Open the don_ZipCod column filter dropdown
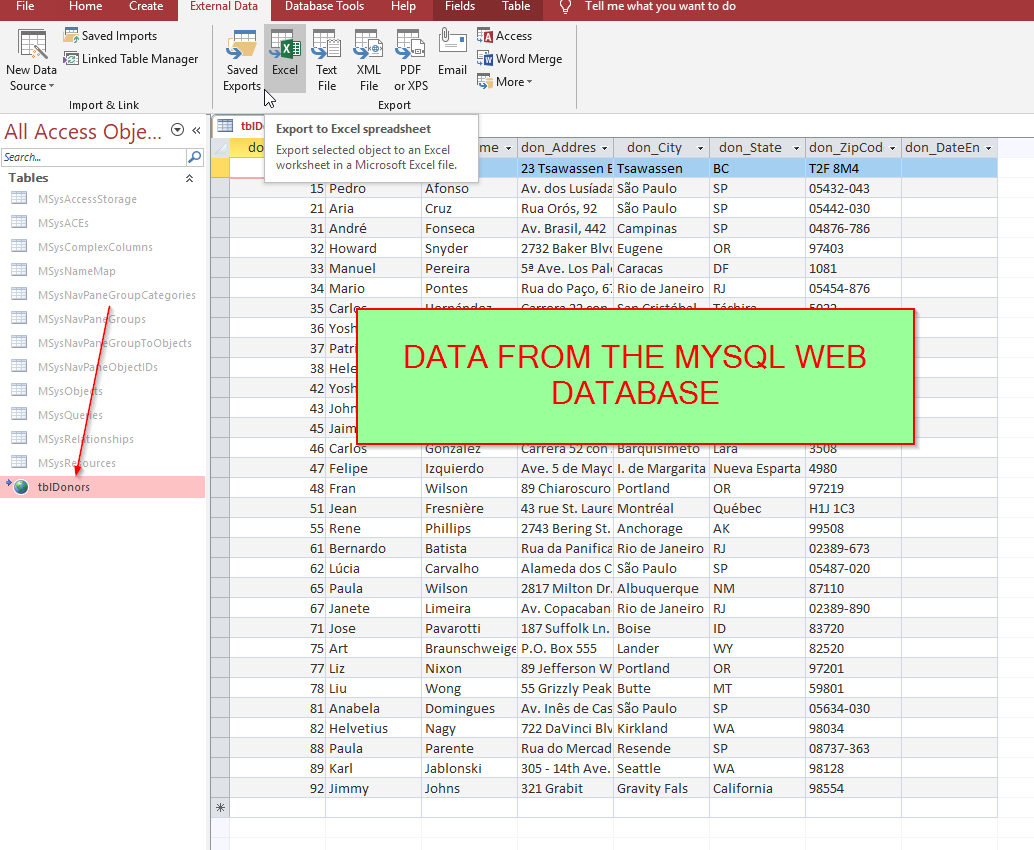Screen dimensions: 1034x850 (892, 148)
